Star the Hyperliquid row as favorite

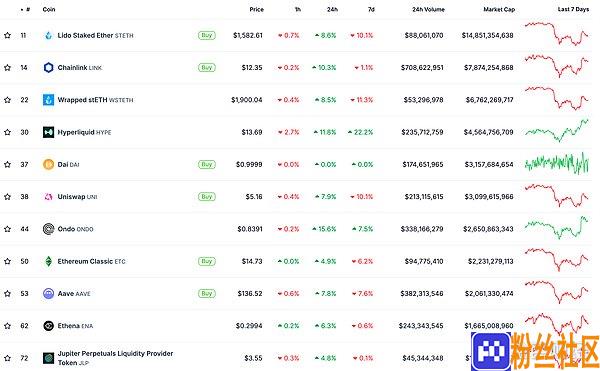pyautogui.click(x=7, y=132)
